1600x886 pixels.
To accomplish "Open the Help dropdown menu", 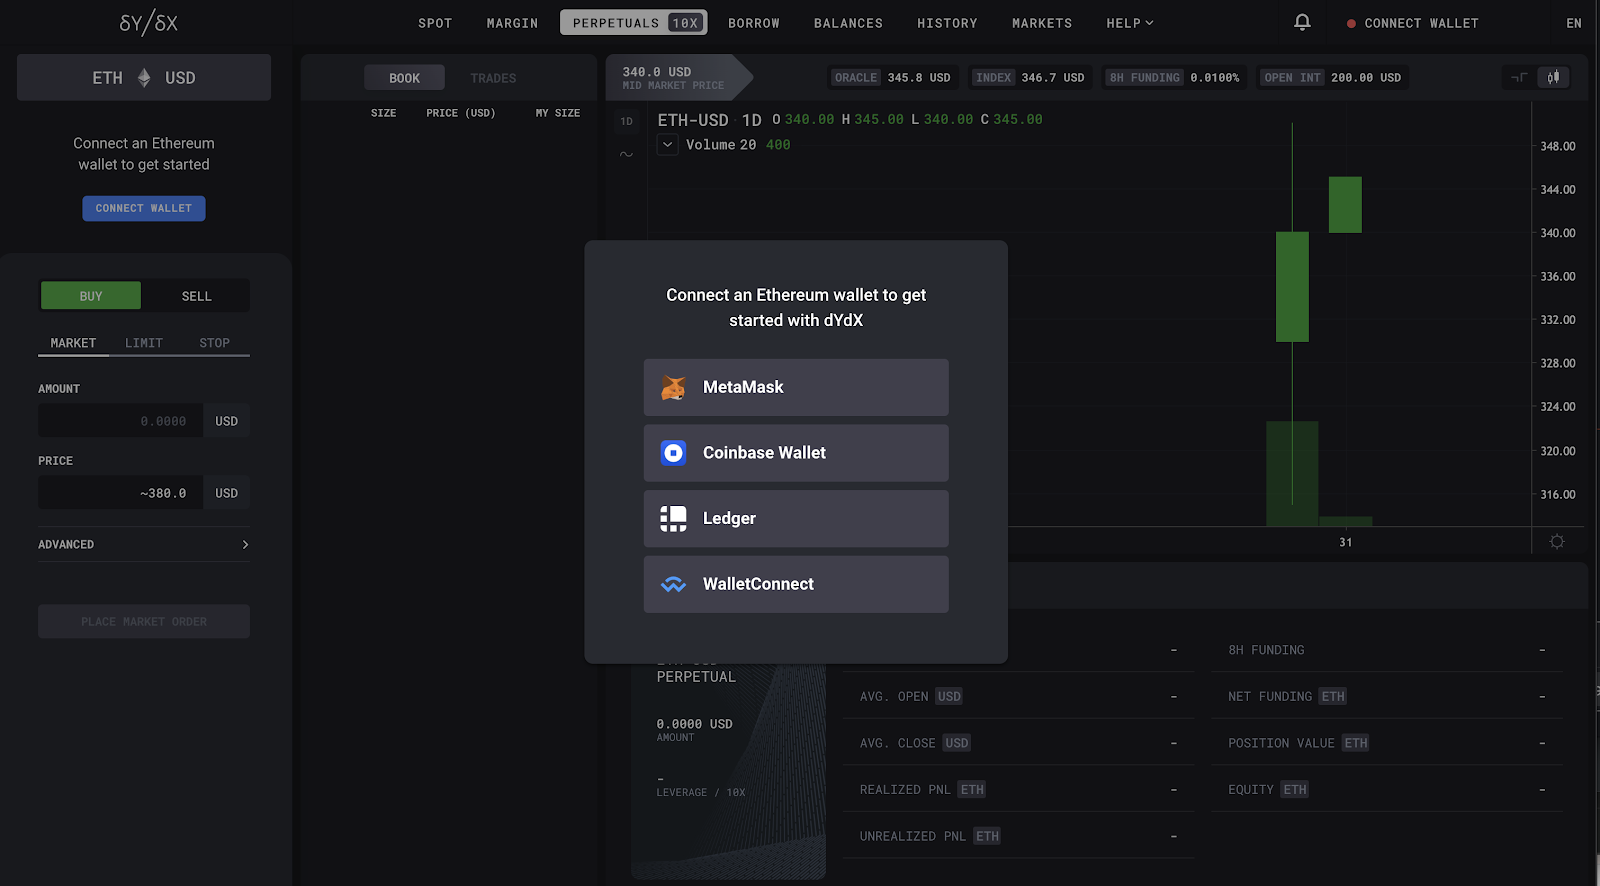I will pos(1129,23).
